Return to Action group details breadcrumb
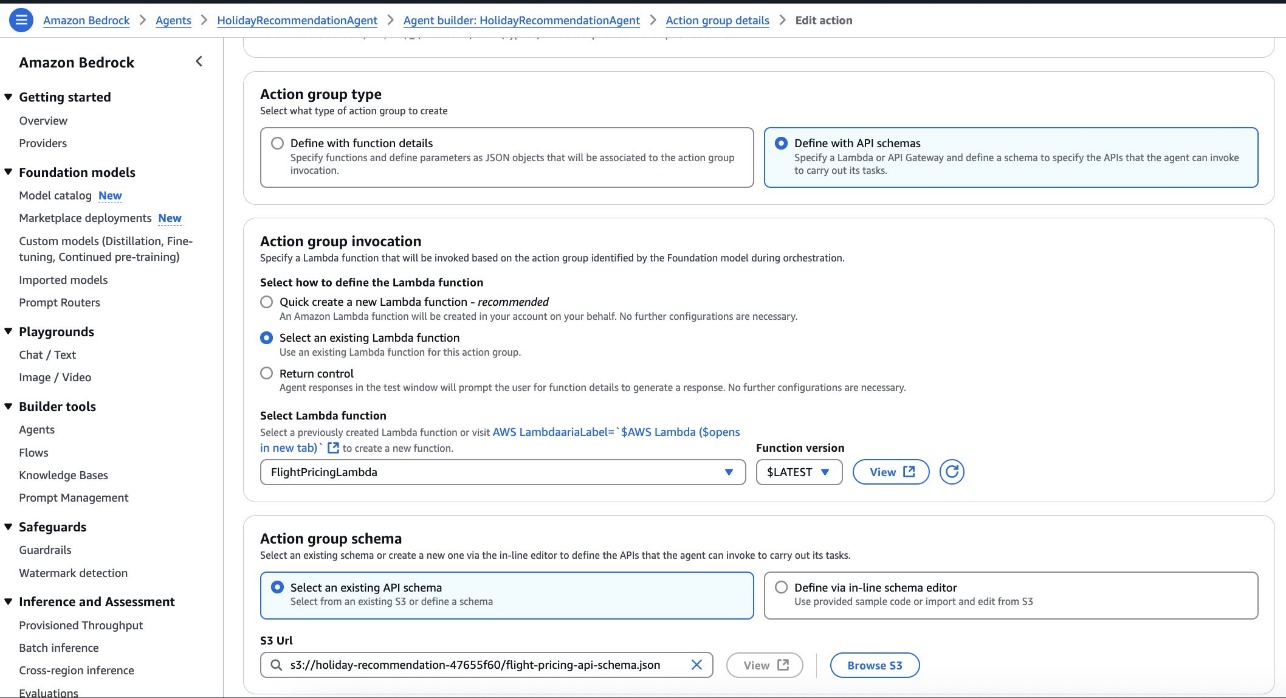Screen dimensions: 1286x698 click(x=717, y=20)
